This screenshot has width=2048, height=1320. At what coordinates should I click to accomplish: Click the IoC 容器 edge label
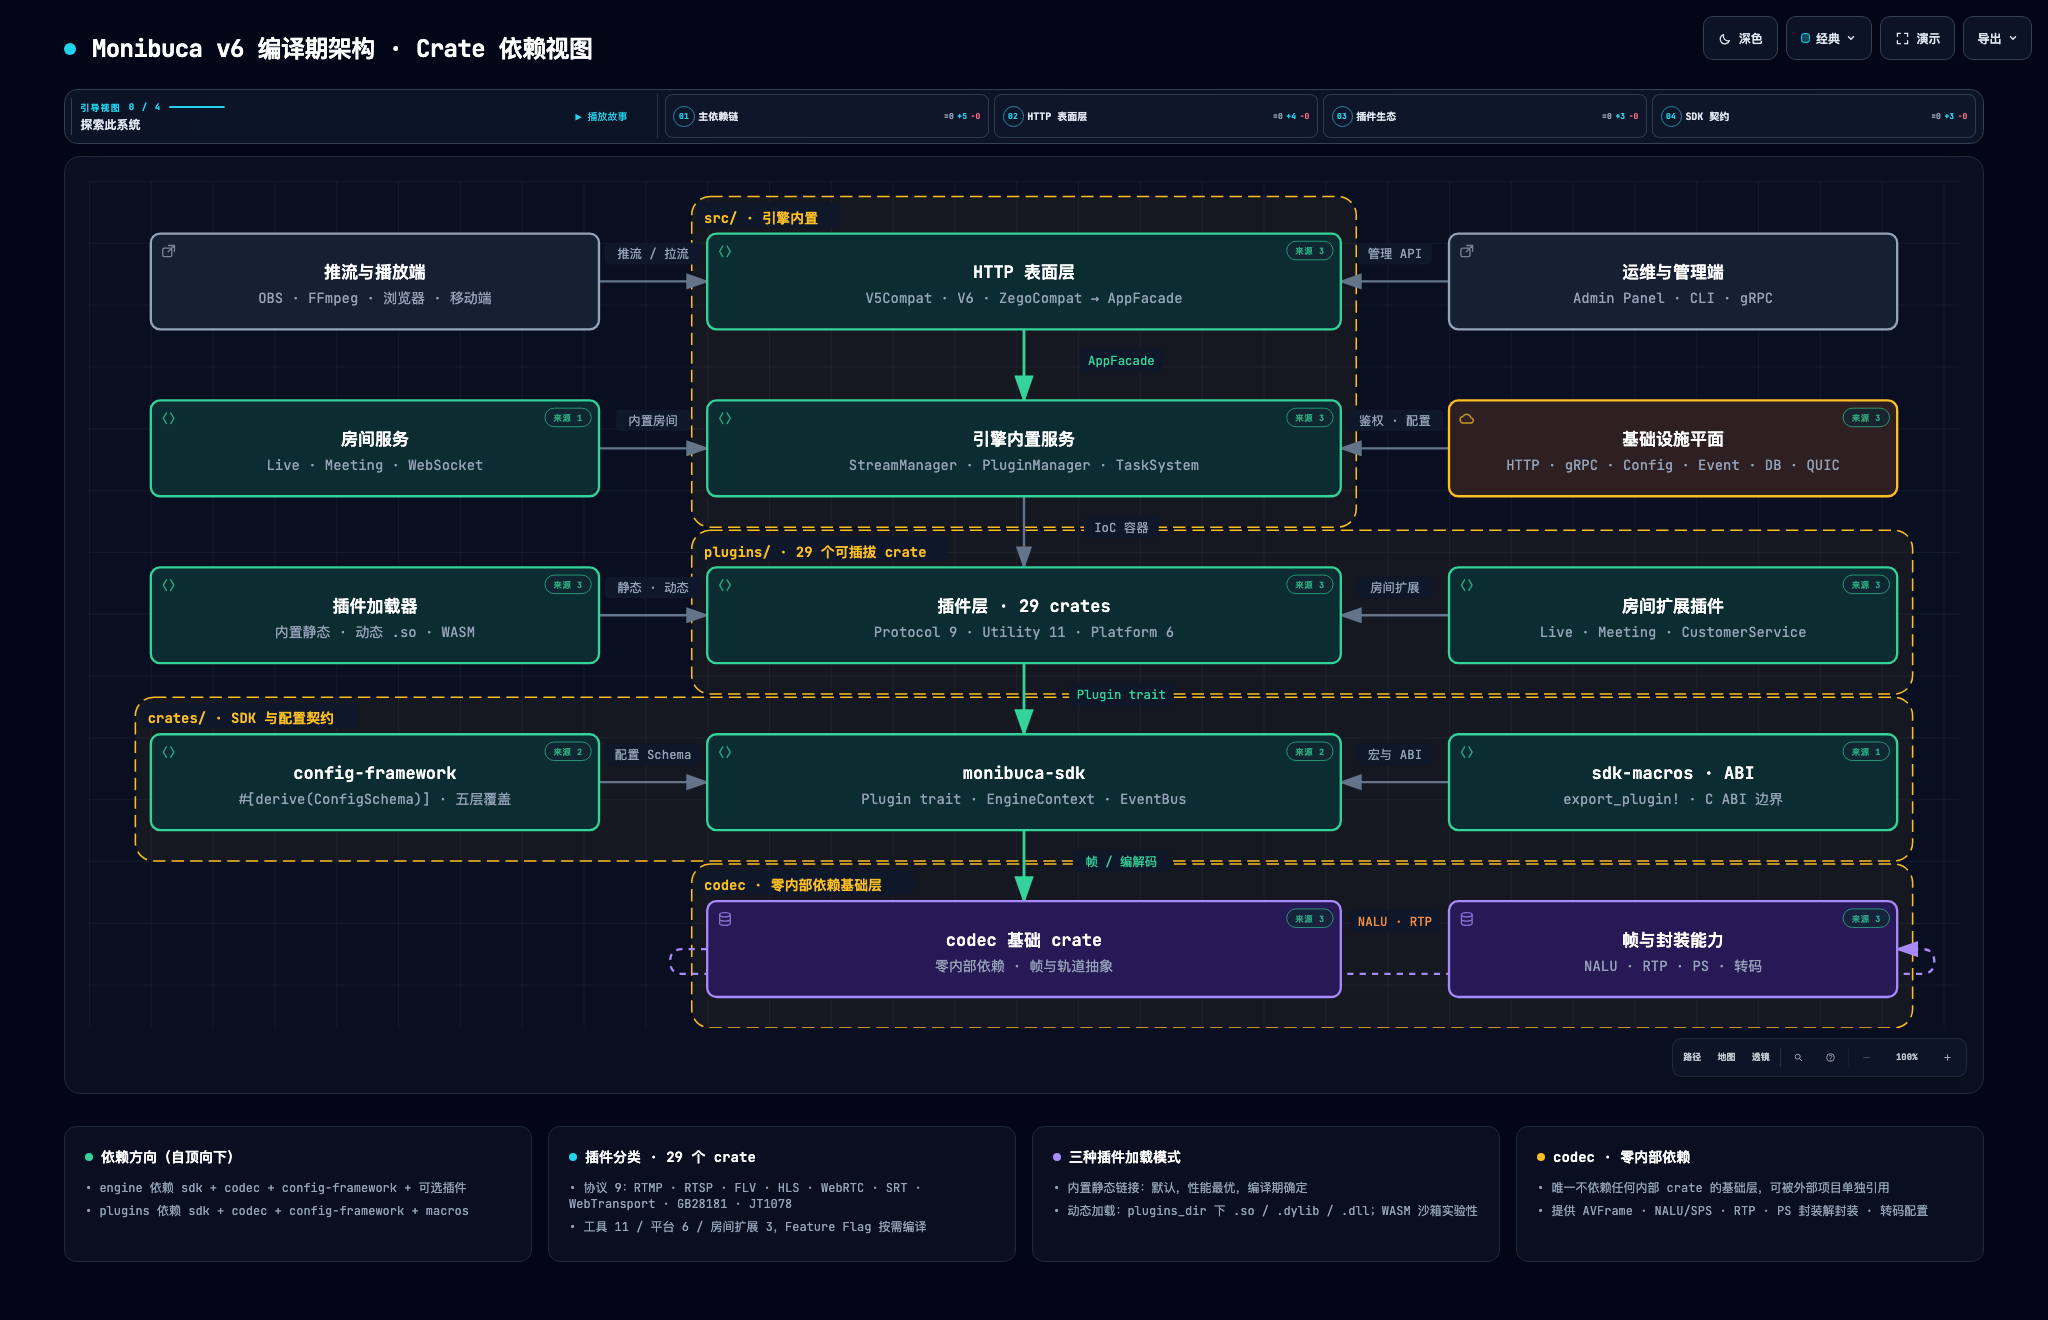click(x=1121, y=528)
